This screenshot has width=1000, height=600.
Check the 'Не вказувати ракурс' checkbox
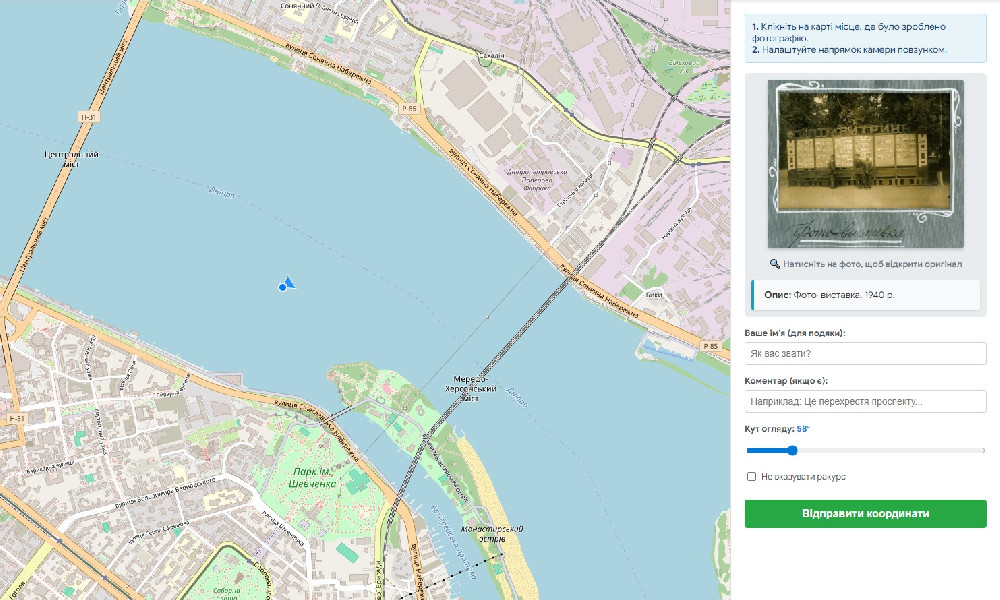pos(751,476)
